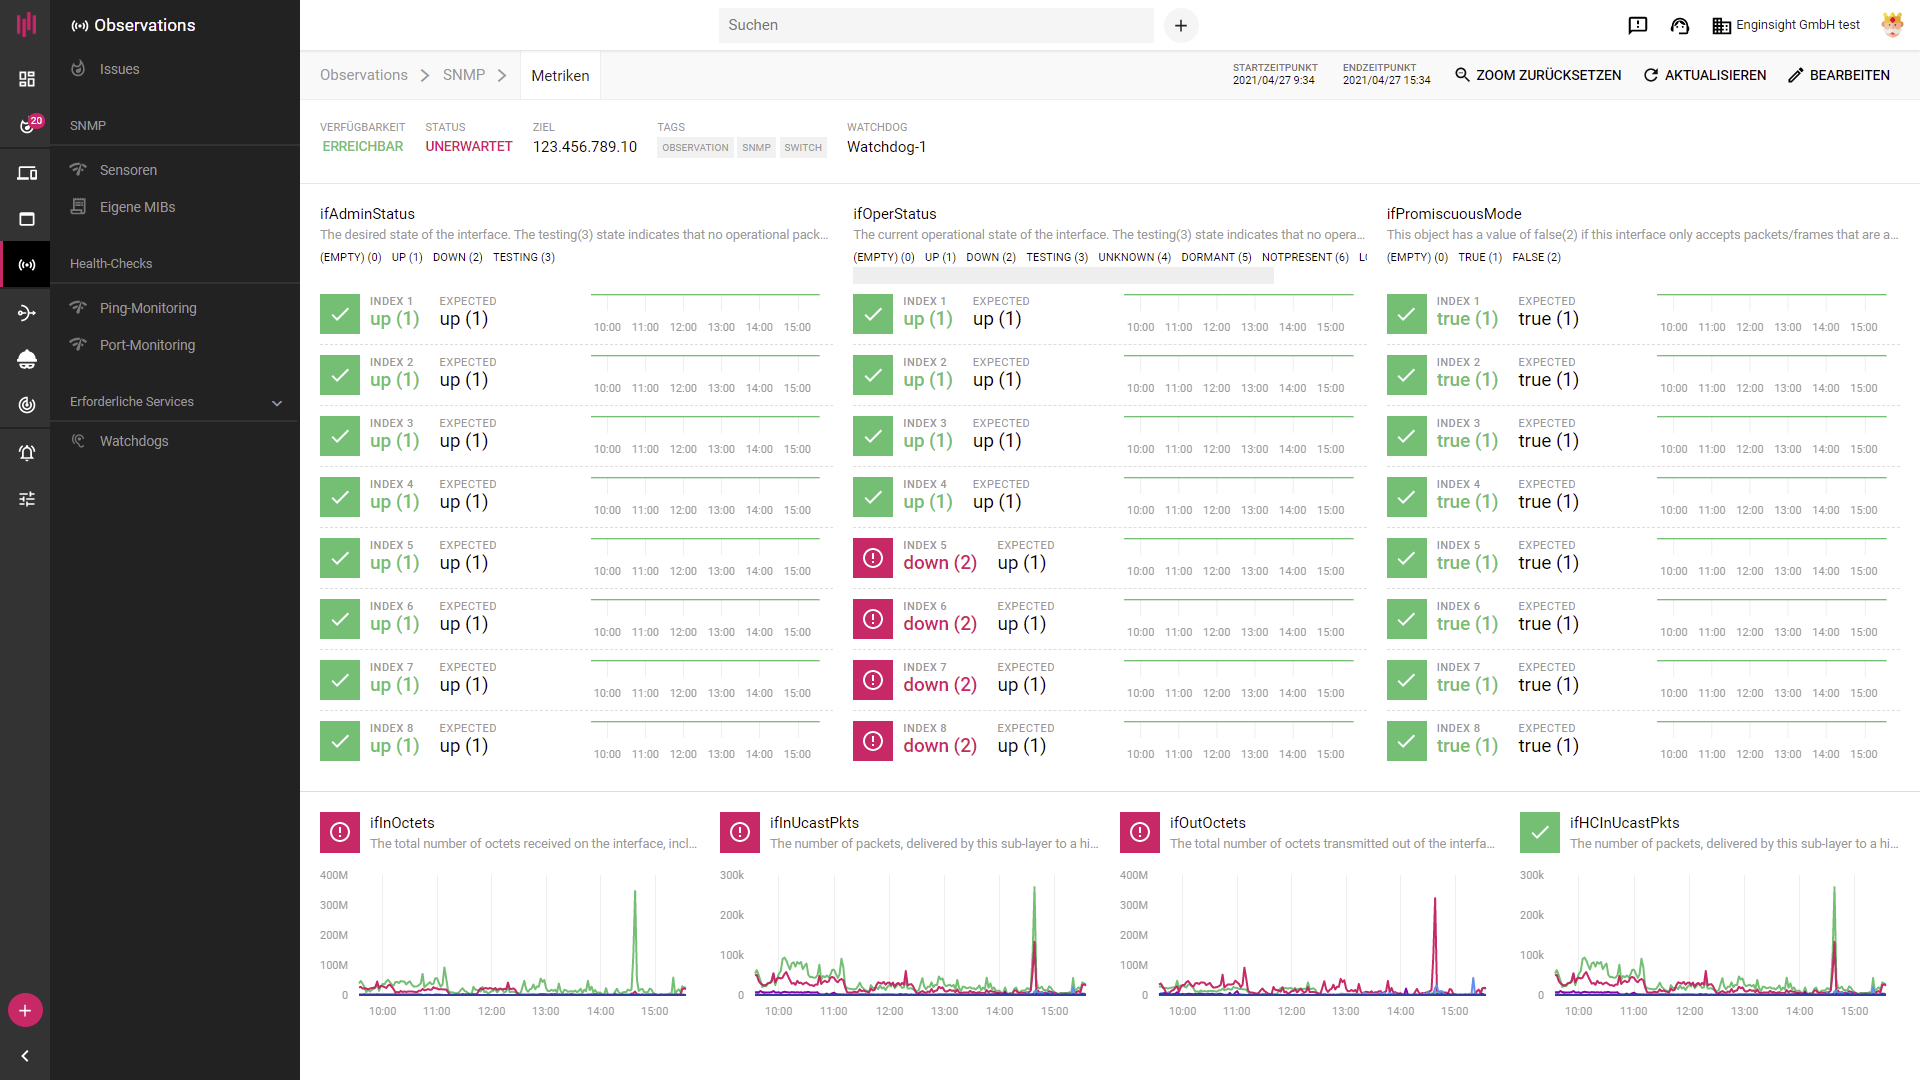This screenshot has width=1920, height=1080.
Task: Open Ping-Monitoring menu item
Action: 147,308
